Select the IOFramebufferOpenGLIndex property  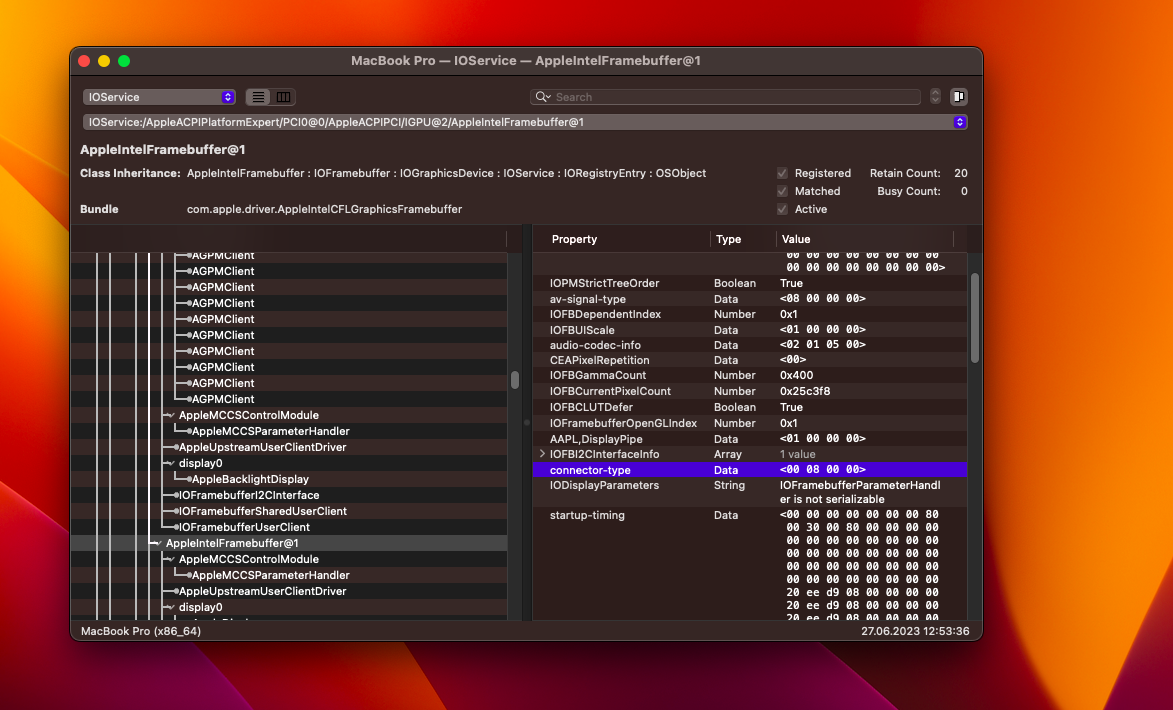pos(623,423)
